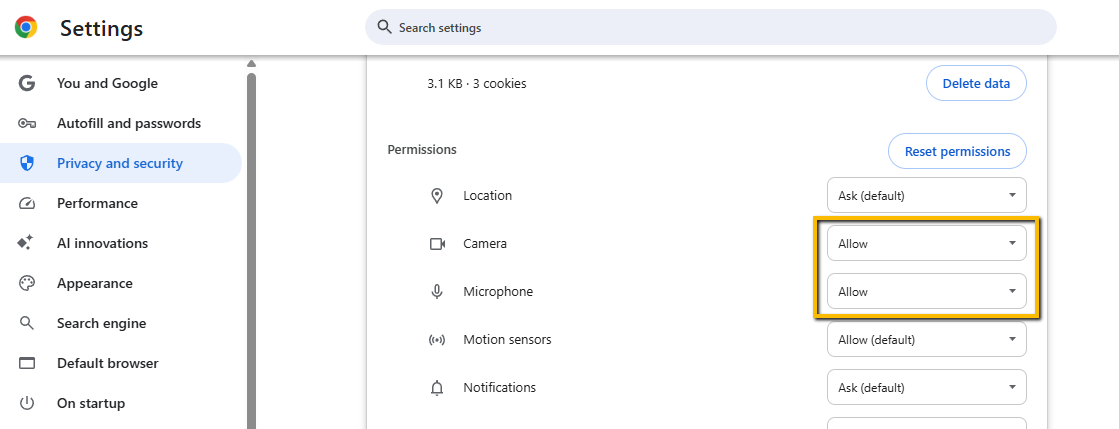Open the Camera permission dropdown
Image resolution: width=1119 pixels, height=429 pixels.
coord(926,244)
